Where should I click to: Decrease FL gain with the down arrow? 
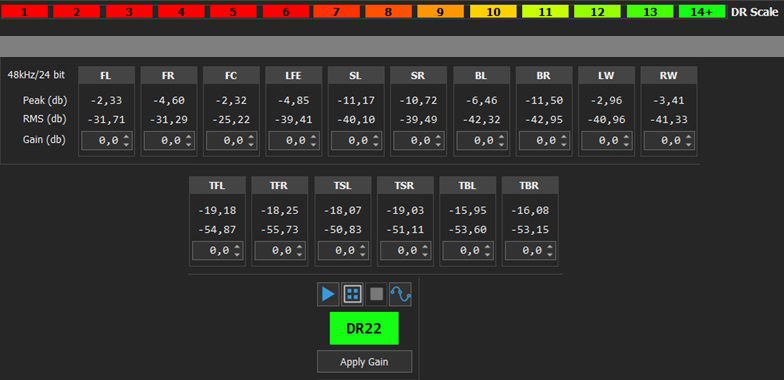126,145
